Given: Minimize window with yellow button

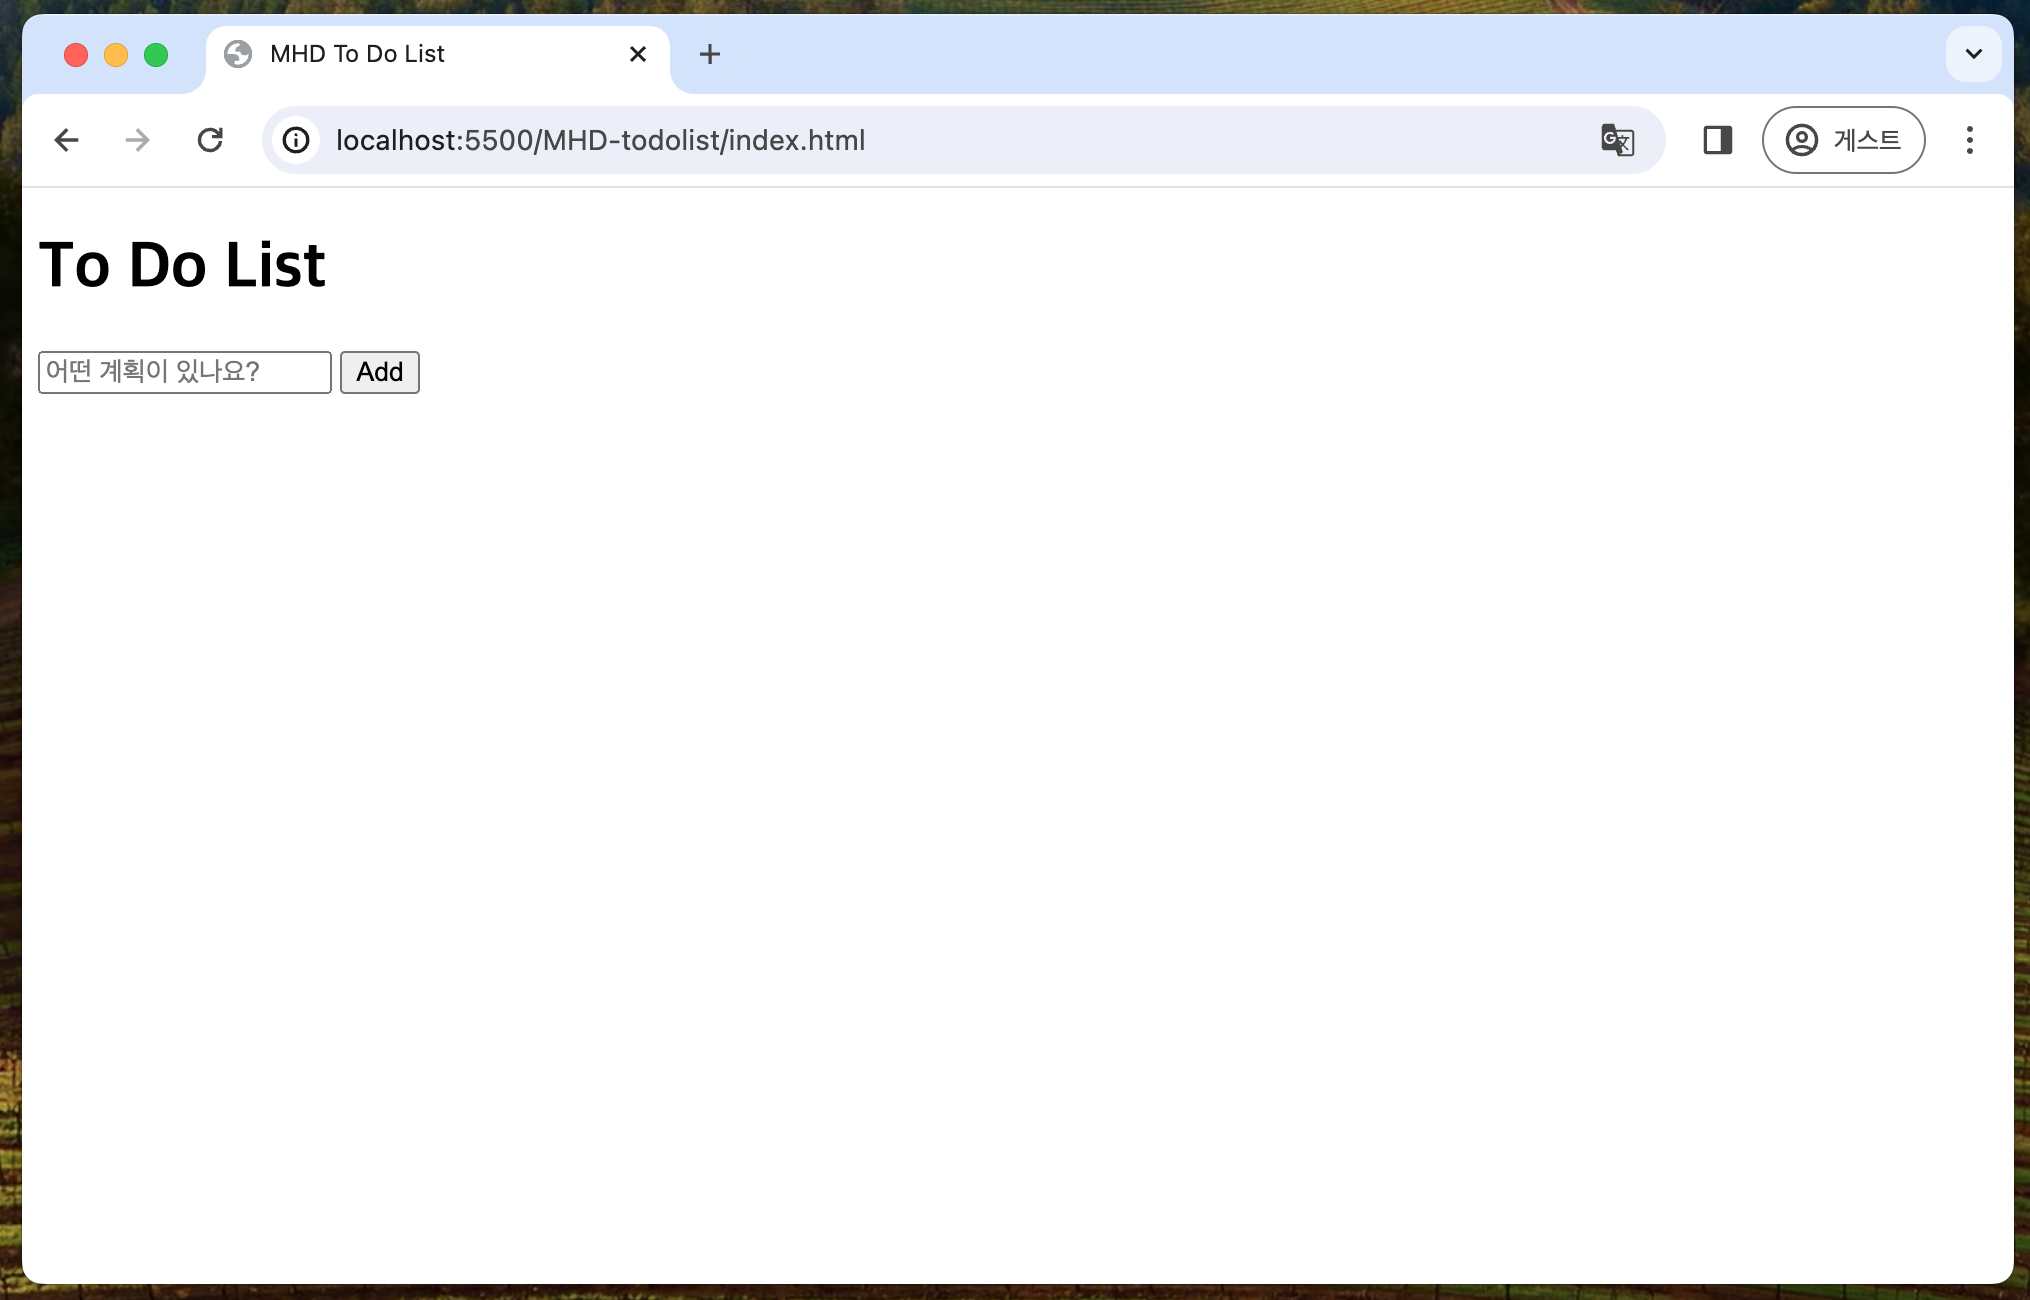Looking at the screenshot, I should pos(116,55).
